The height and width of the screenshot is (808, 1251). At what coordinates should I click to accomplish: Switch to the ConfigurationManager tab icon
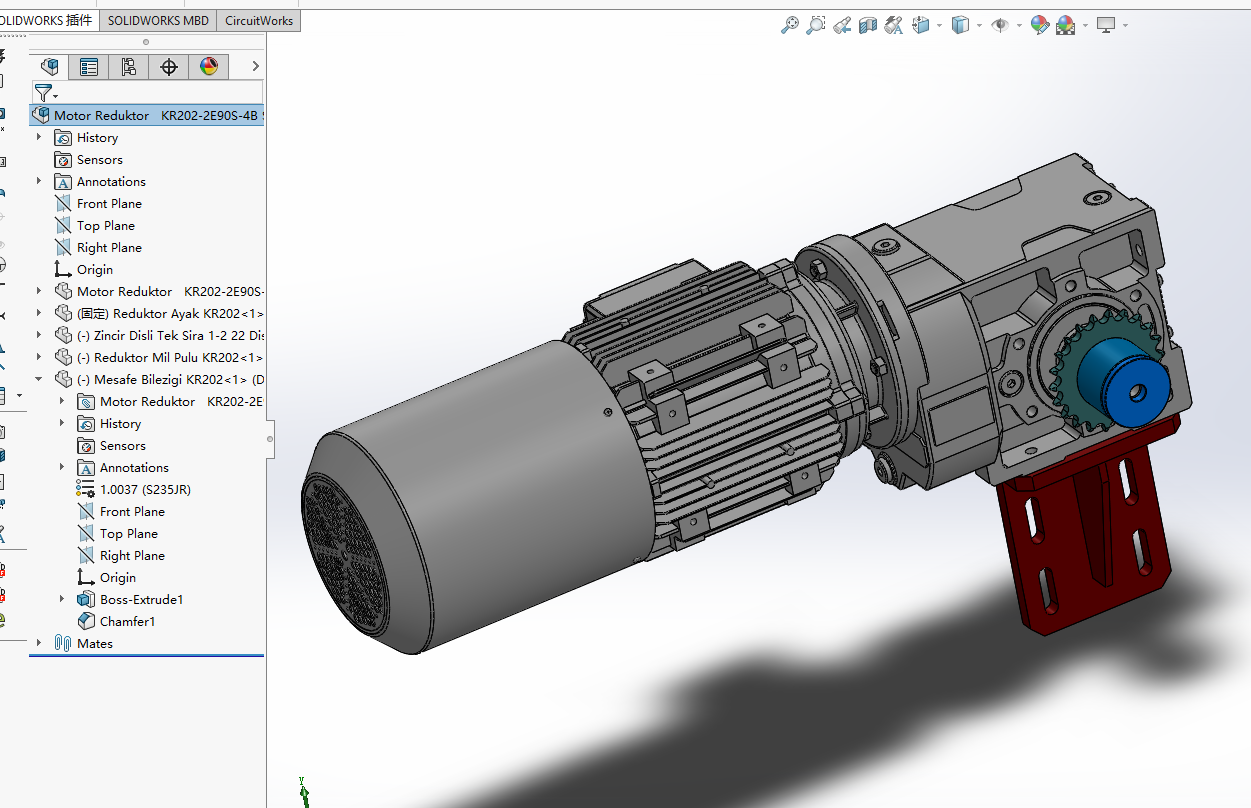click(129, 67)
